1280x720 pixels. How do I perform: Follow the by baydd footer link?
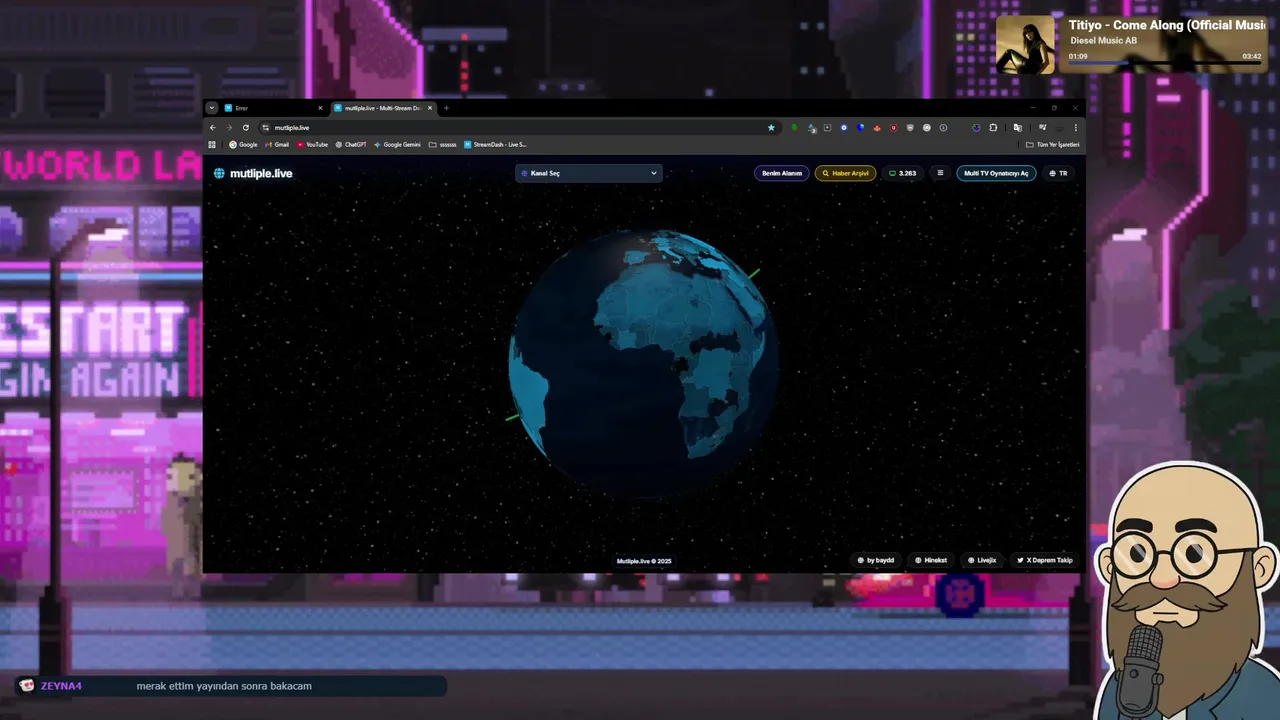pos(876,560)
